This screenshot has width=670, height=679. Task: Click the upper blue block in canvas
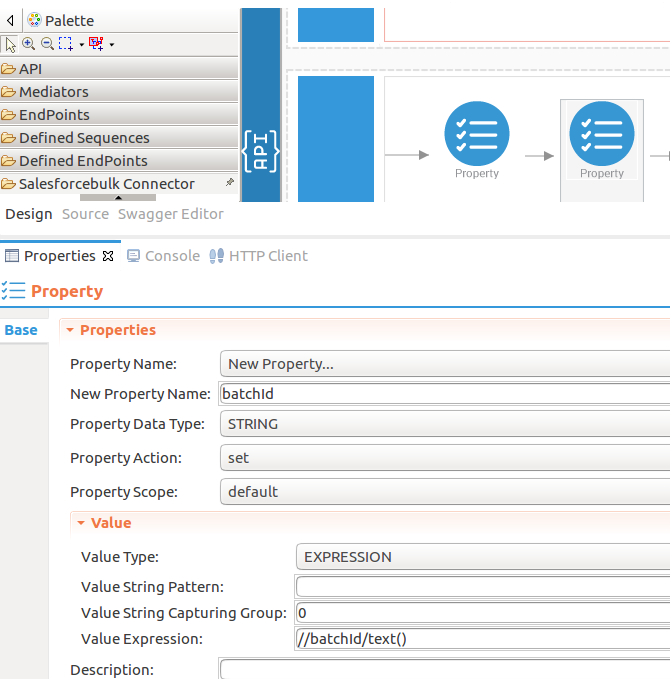point(336,25)
